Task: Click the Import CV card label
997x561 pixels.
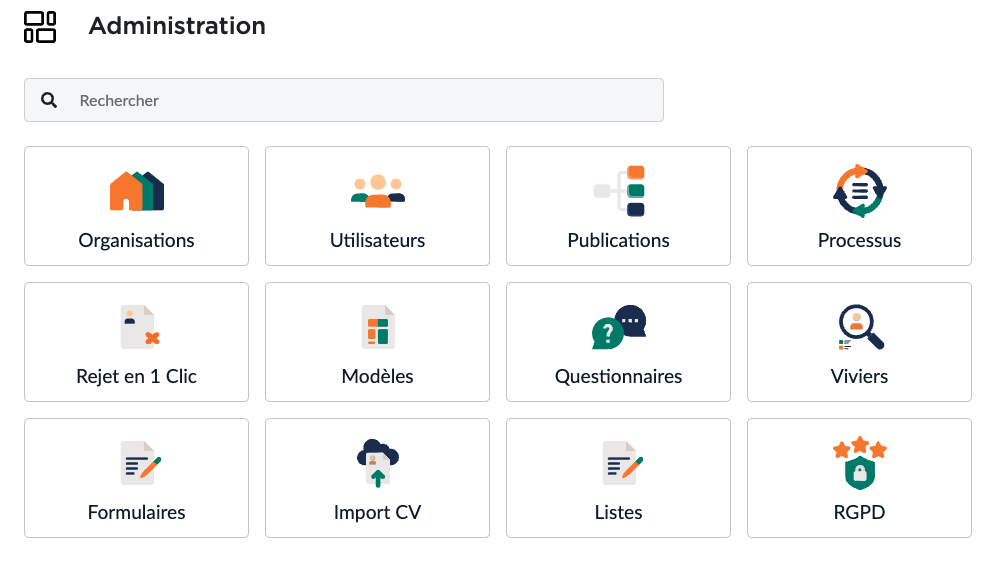Action: pos(377,512)
